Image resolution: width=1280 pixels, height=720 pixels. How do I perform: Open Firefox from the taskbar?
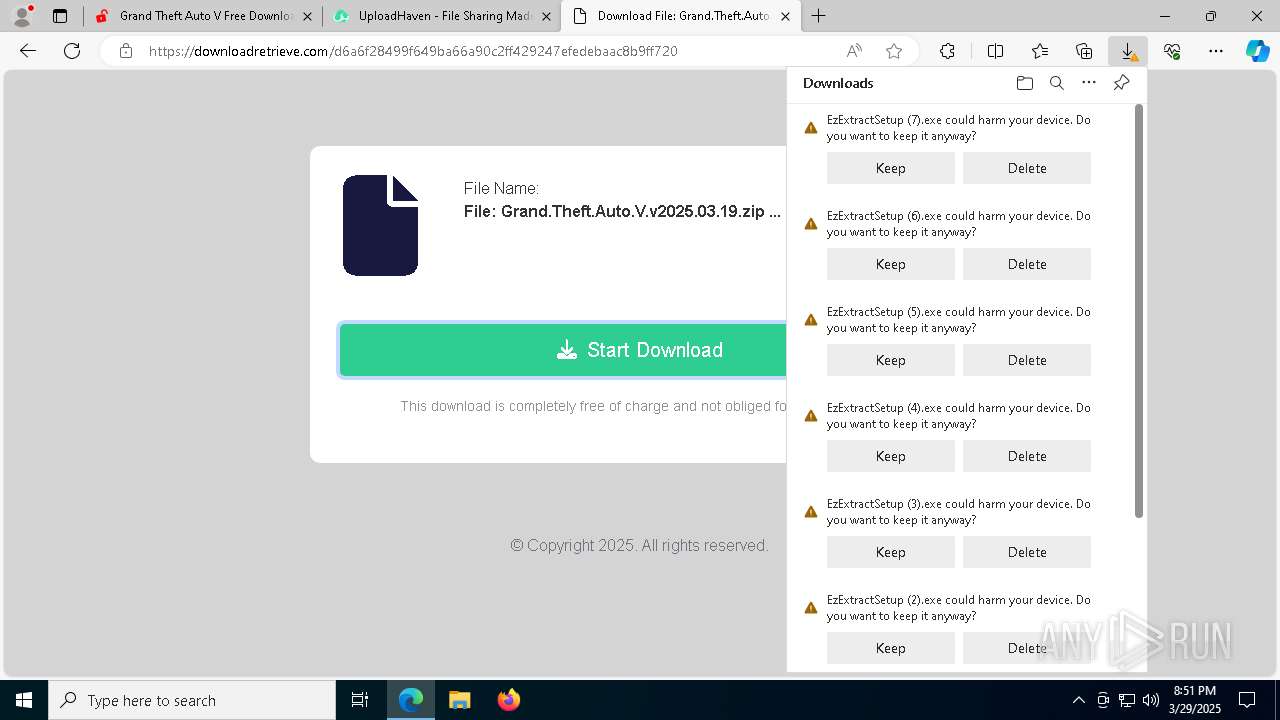tap(508, 700)
